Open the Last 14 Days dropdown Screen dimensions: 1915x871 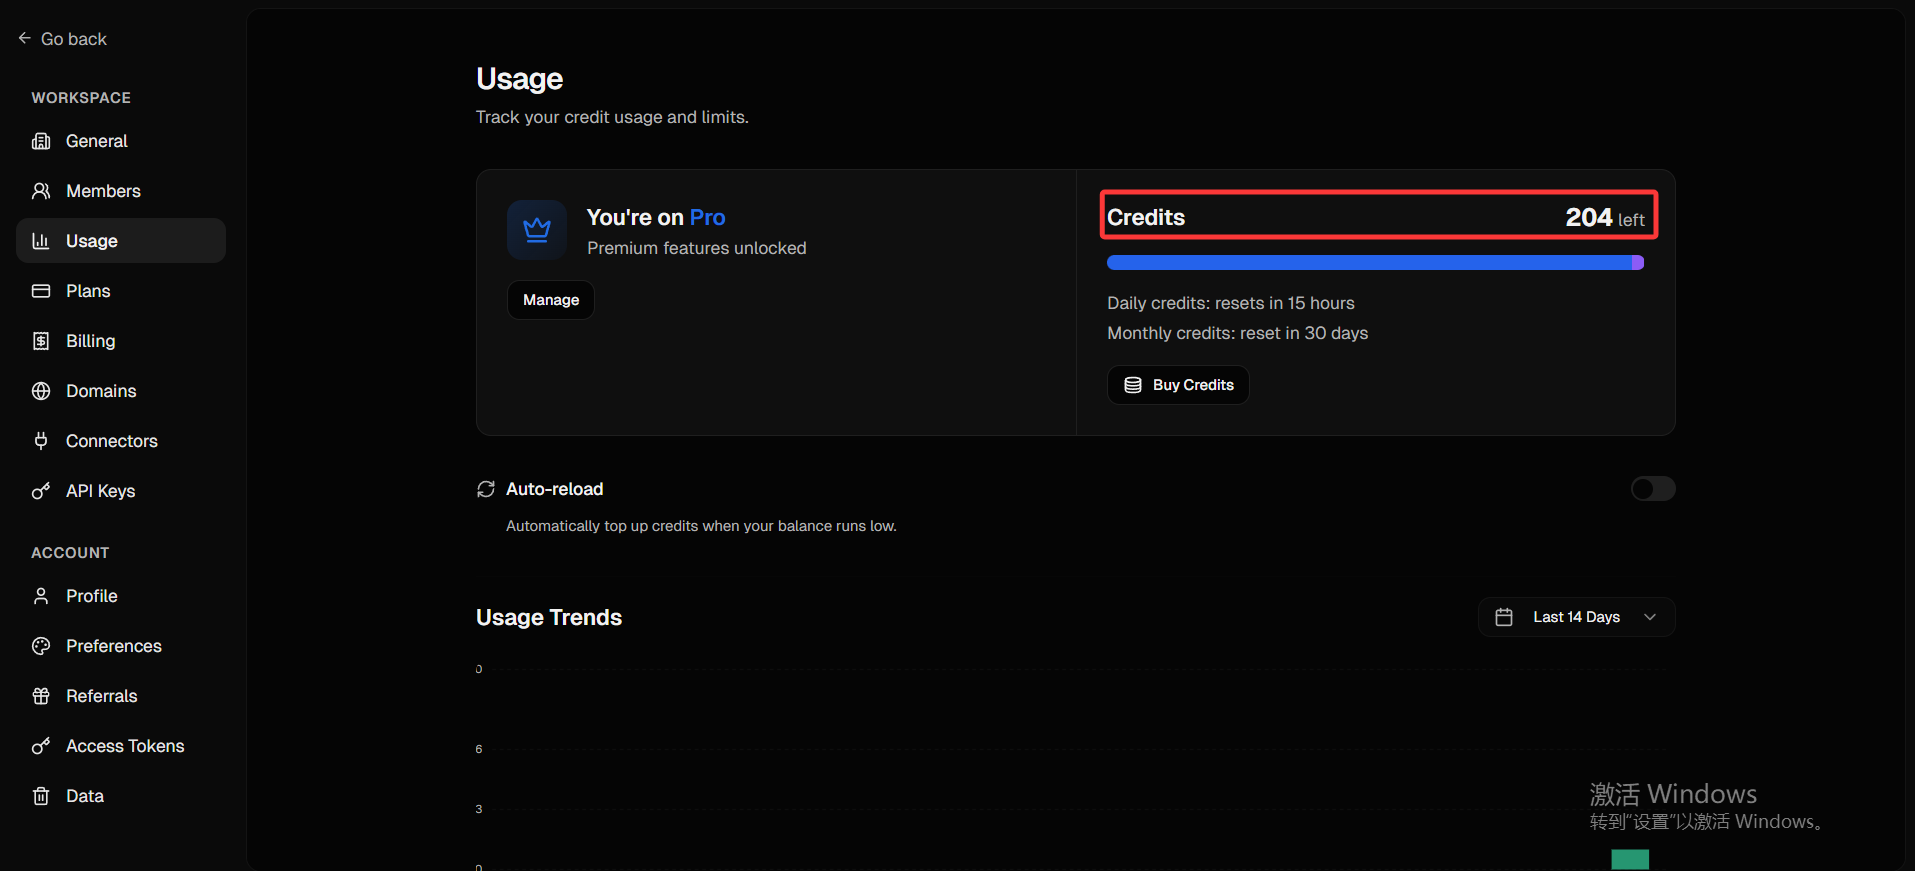click(x=1577, y=617)
